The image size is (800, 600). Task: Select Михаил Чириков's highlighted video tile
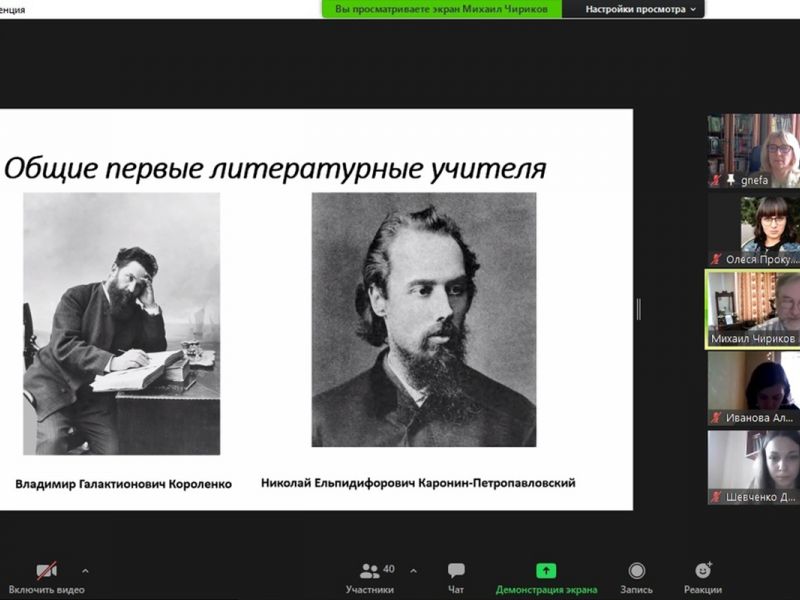754,308
